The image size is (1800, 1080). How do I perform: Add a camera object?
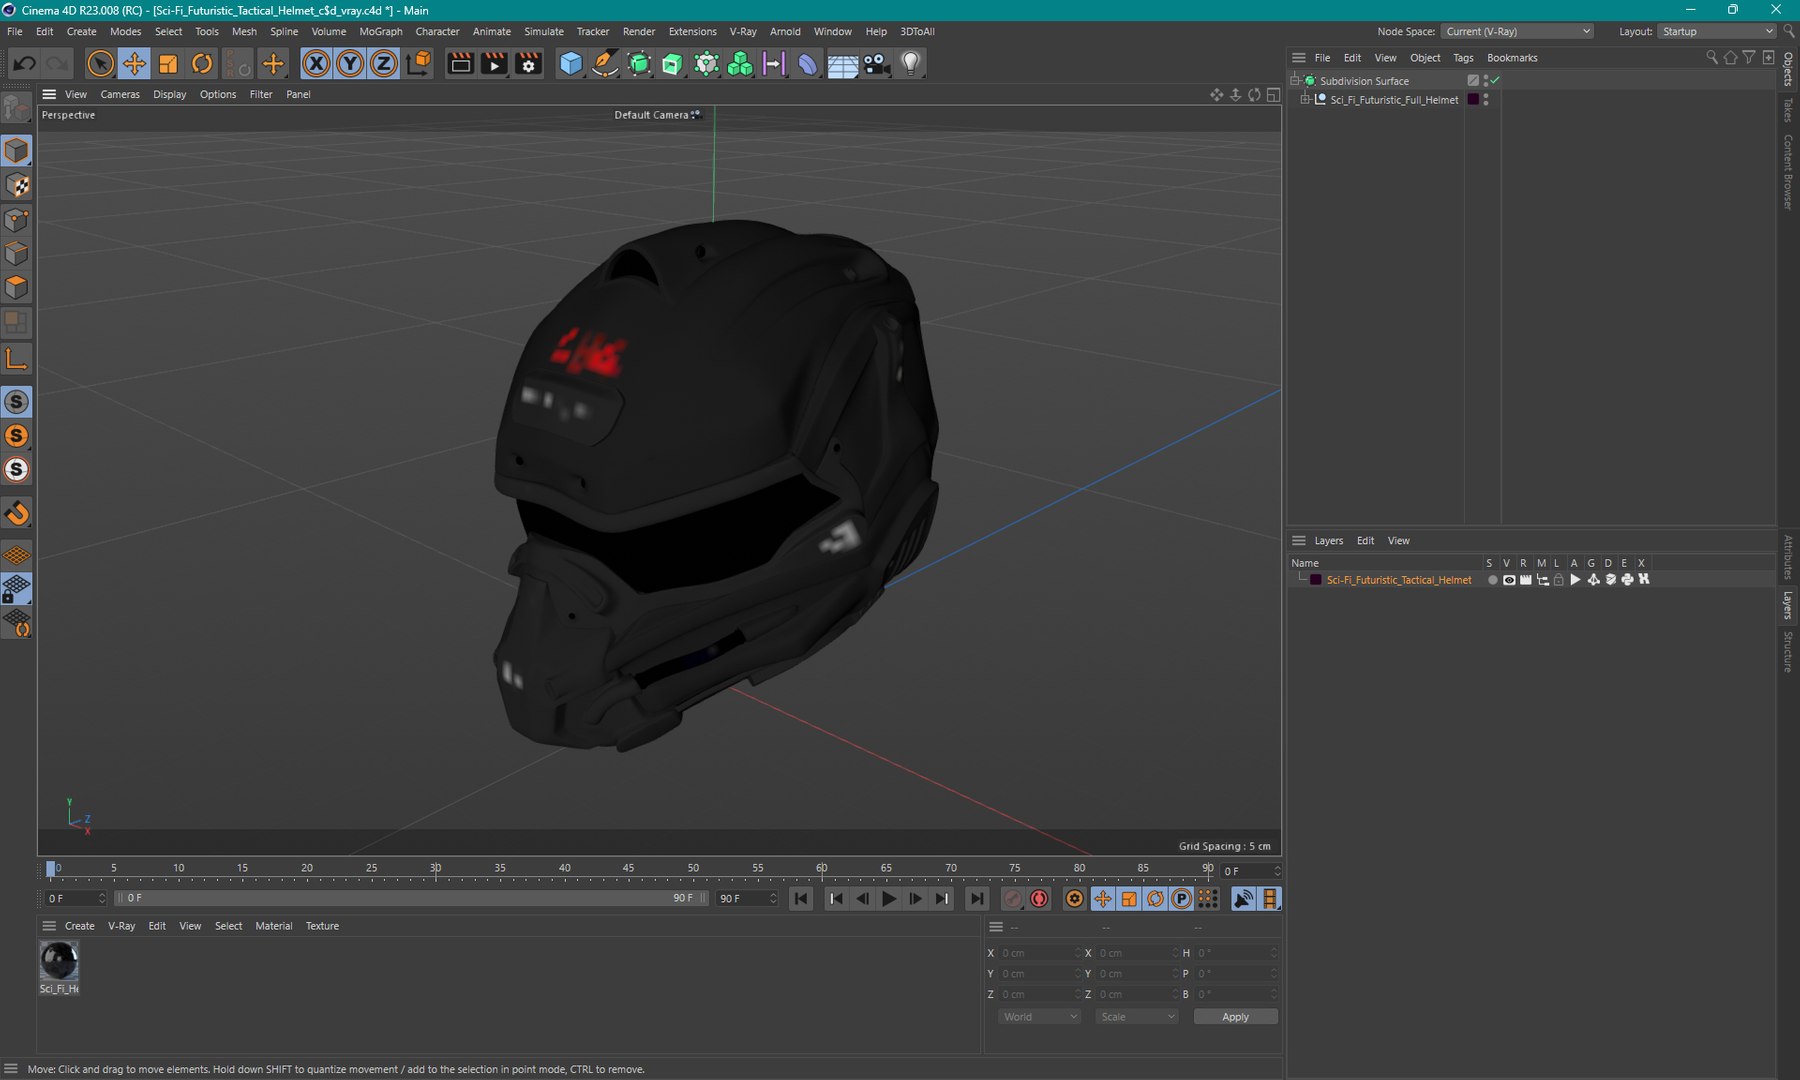(876, 64)
